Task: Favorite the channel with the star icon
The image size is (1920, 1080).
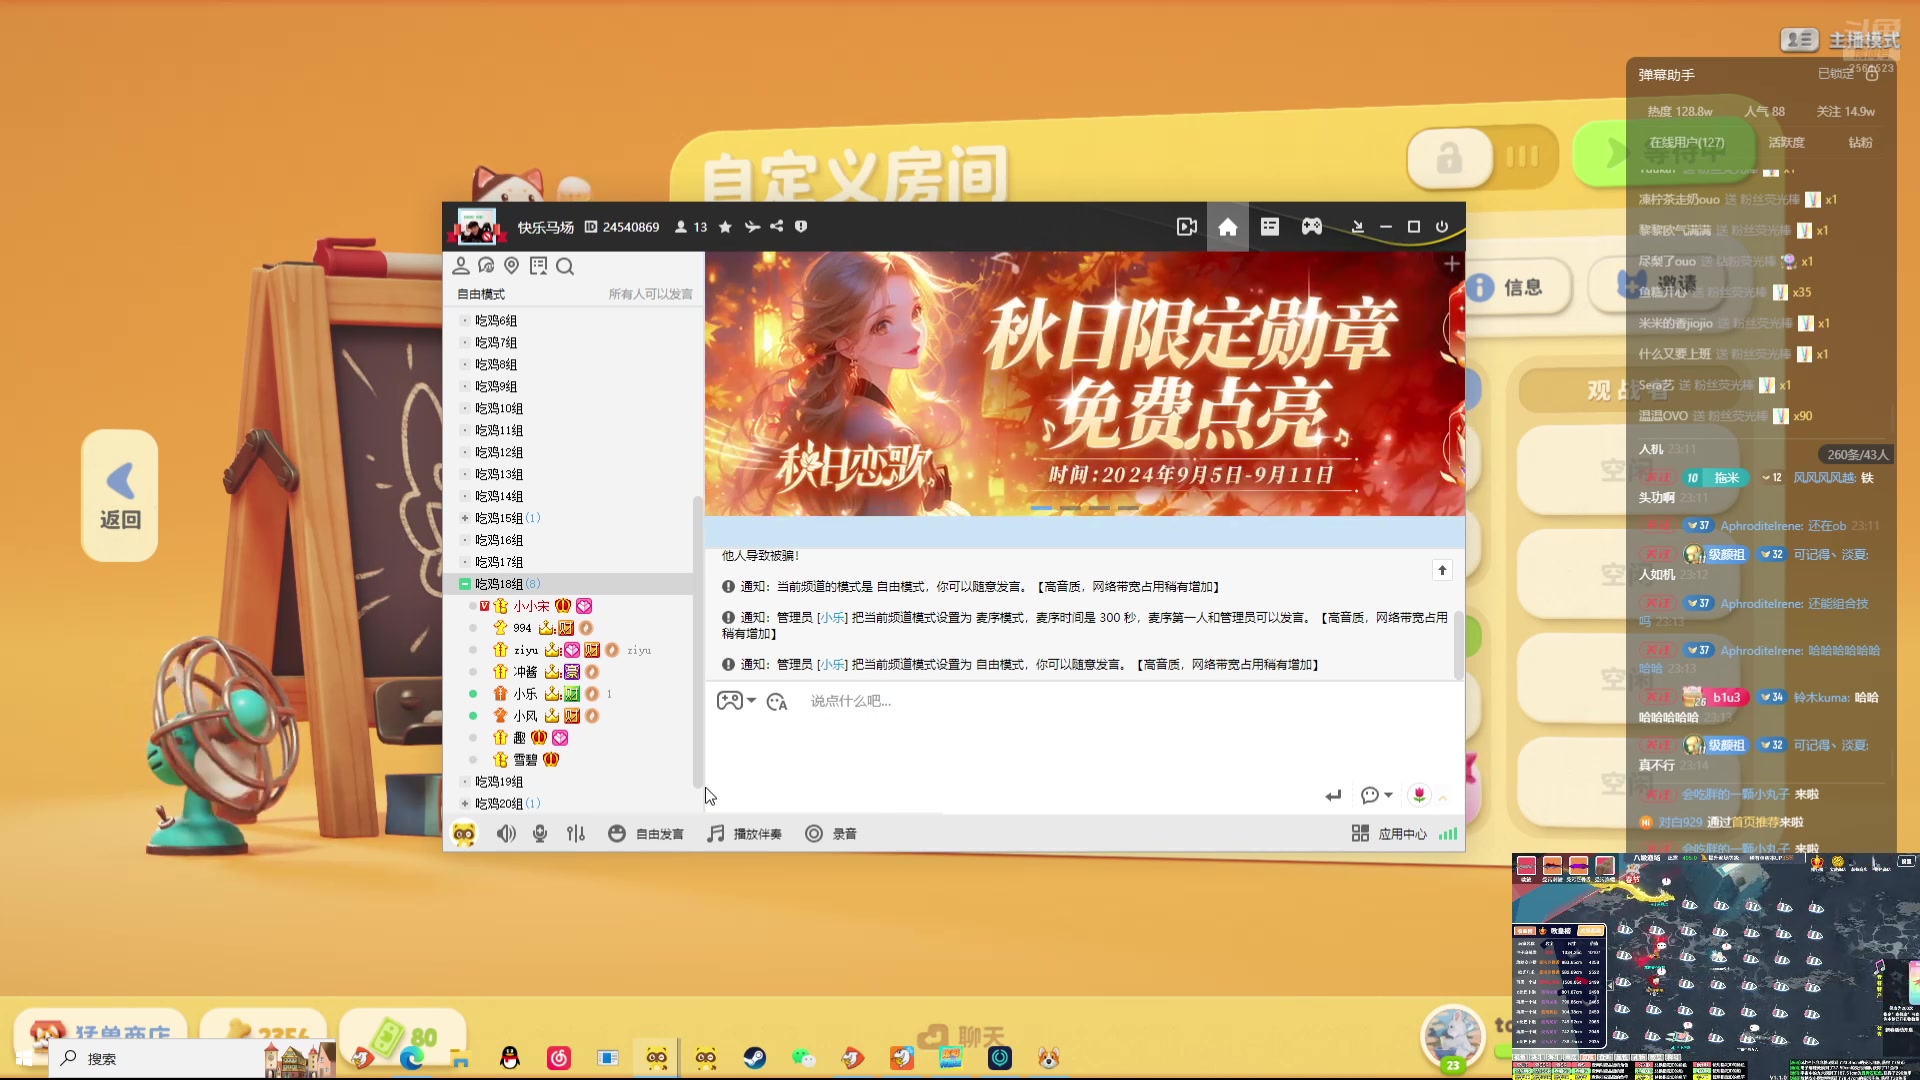Action: pos(725,227)
